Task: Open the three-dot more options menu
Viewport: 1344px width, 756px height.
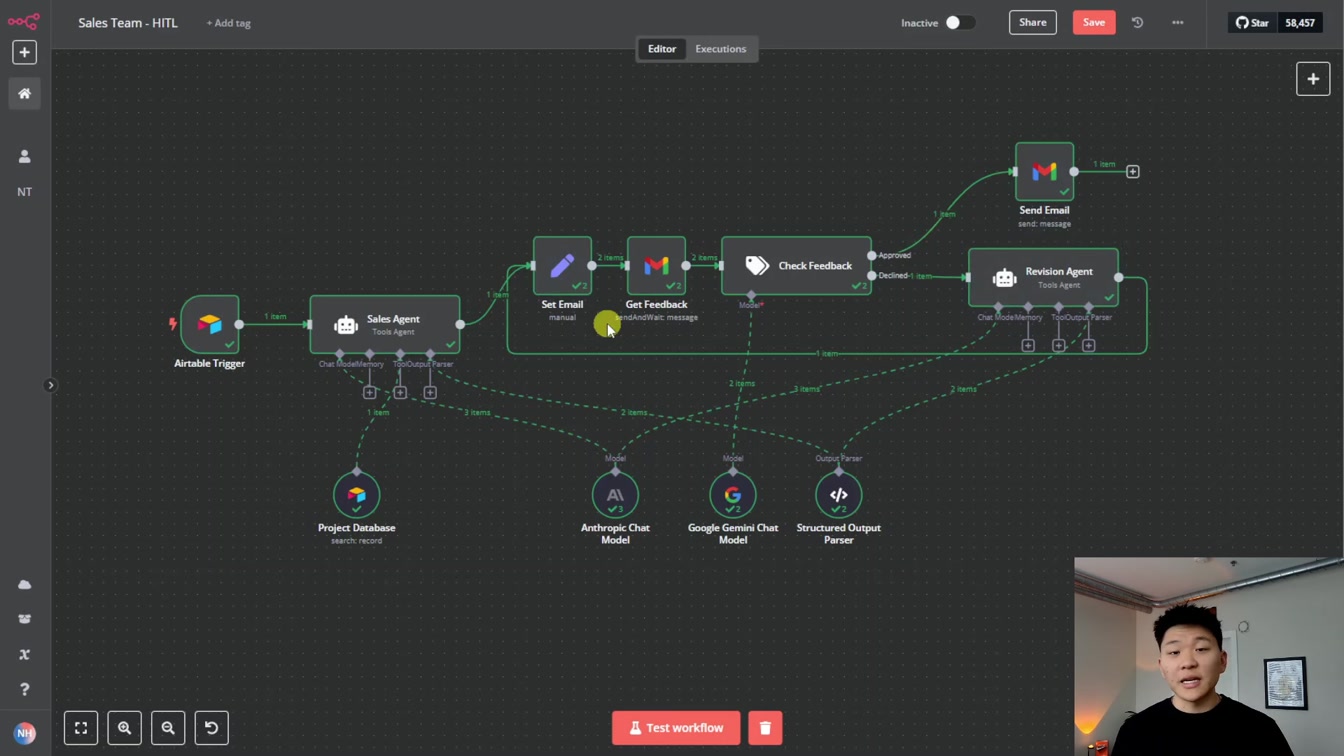Action: (x=1177, y=22)
